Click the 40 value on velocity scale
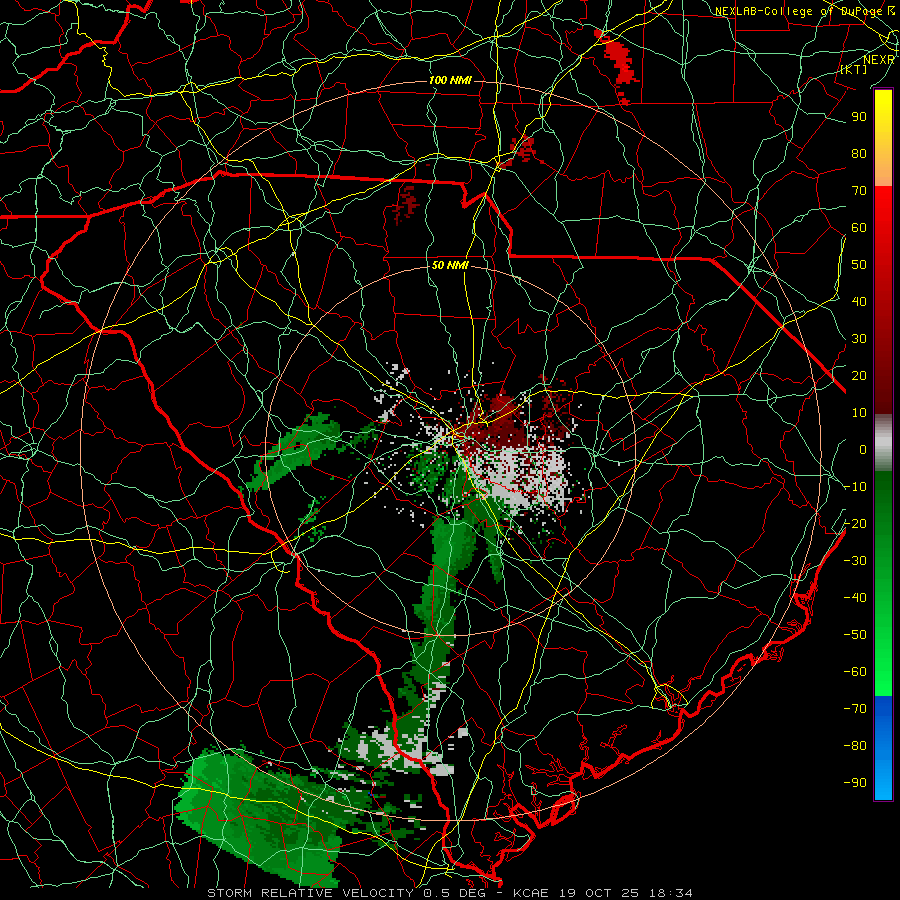The image size is (900, 900). click(x=859, y=302)
